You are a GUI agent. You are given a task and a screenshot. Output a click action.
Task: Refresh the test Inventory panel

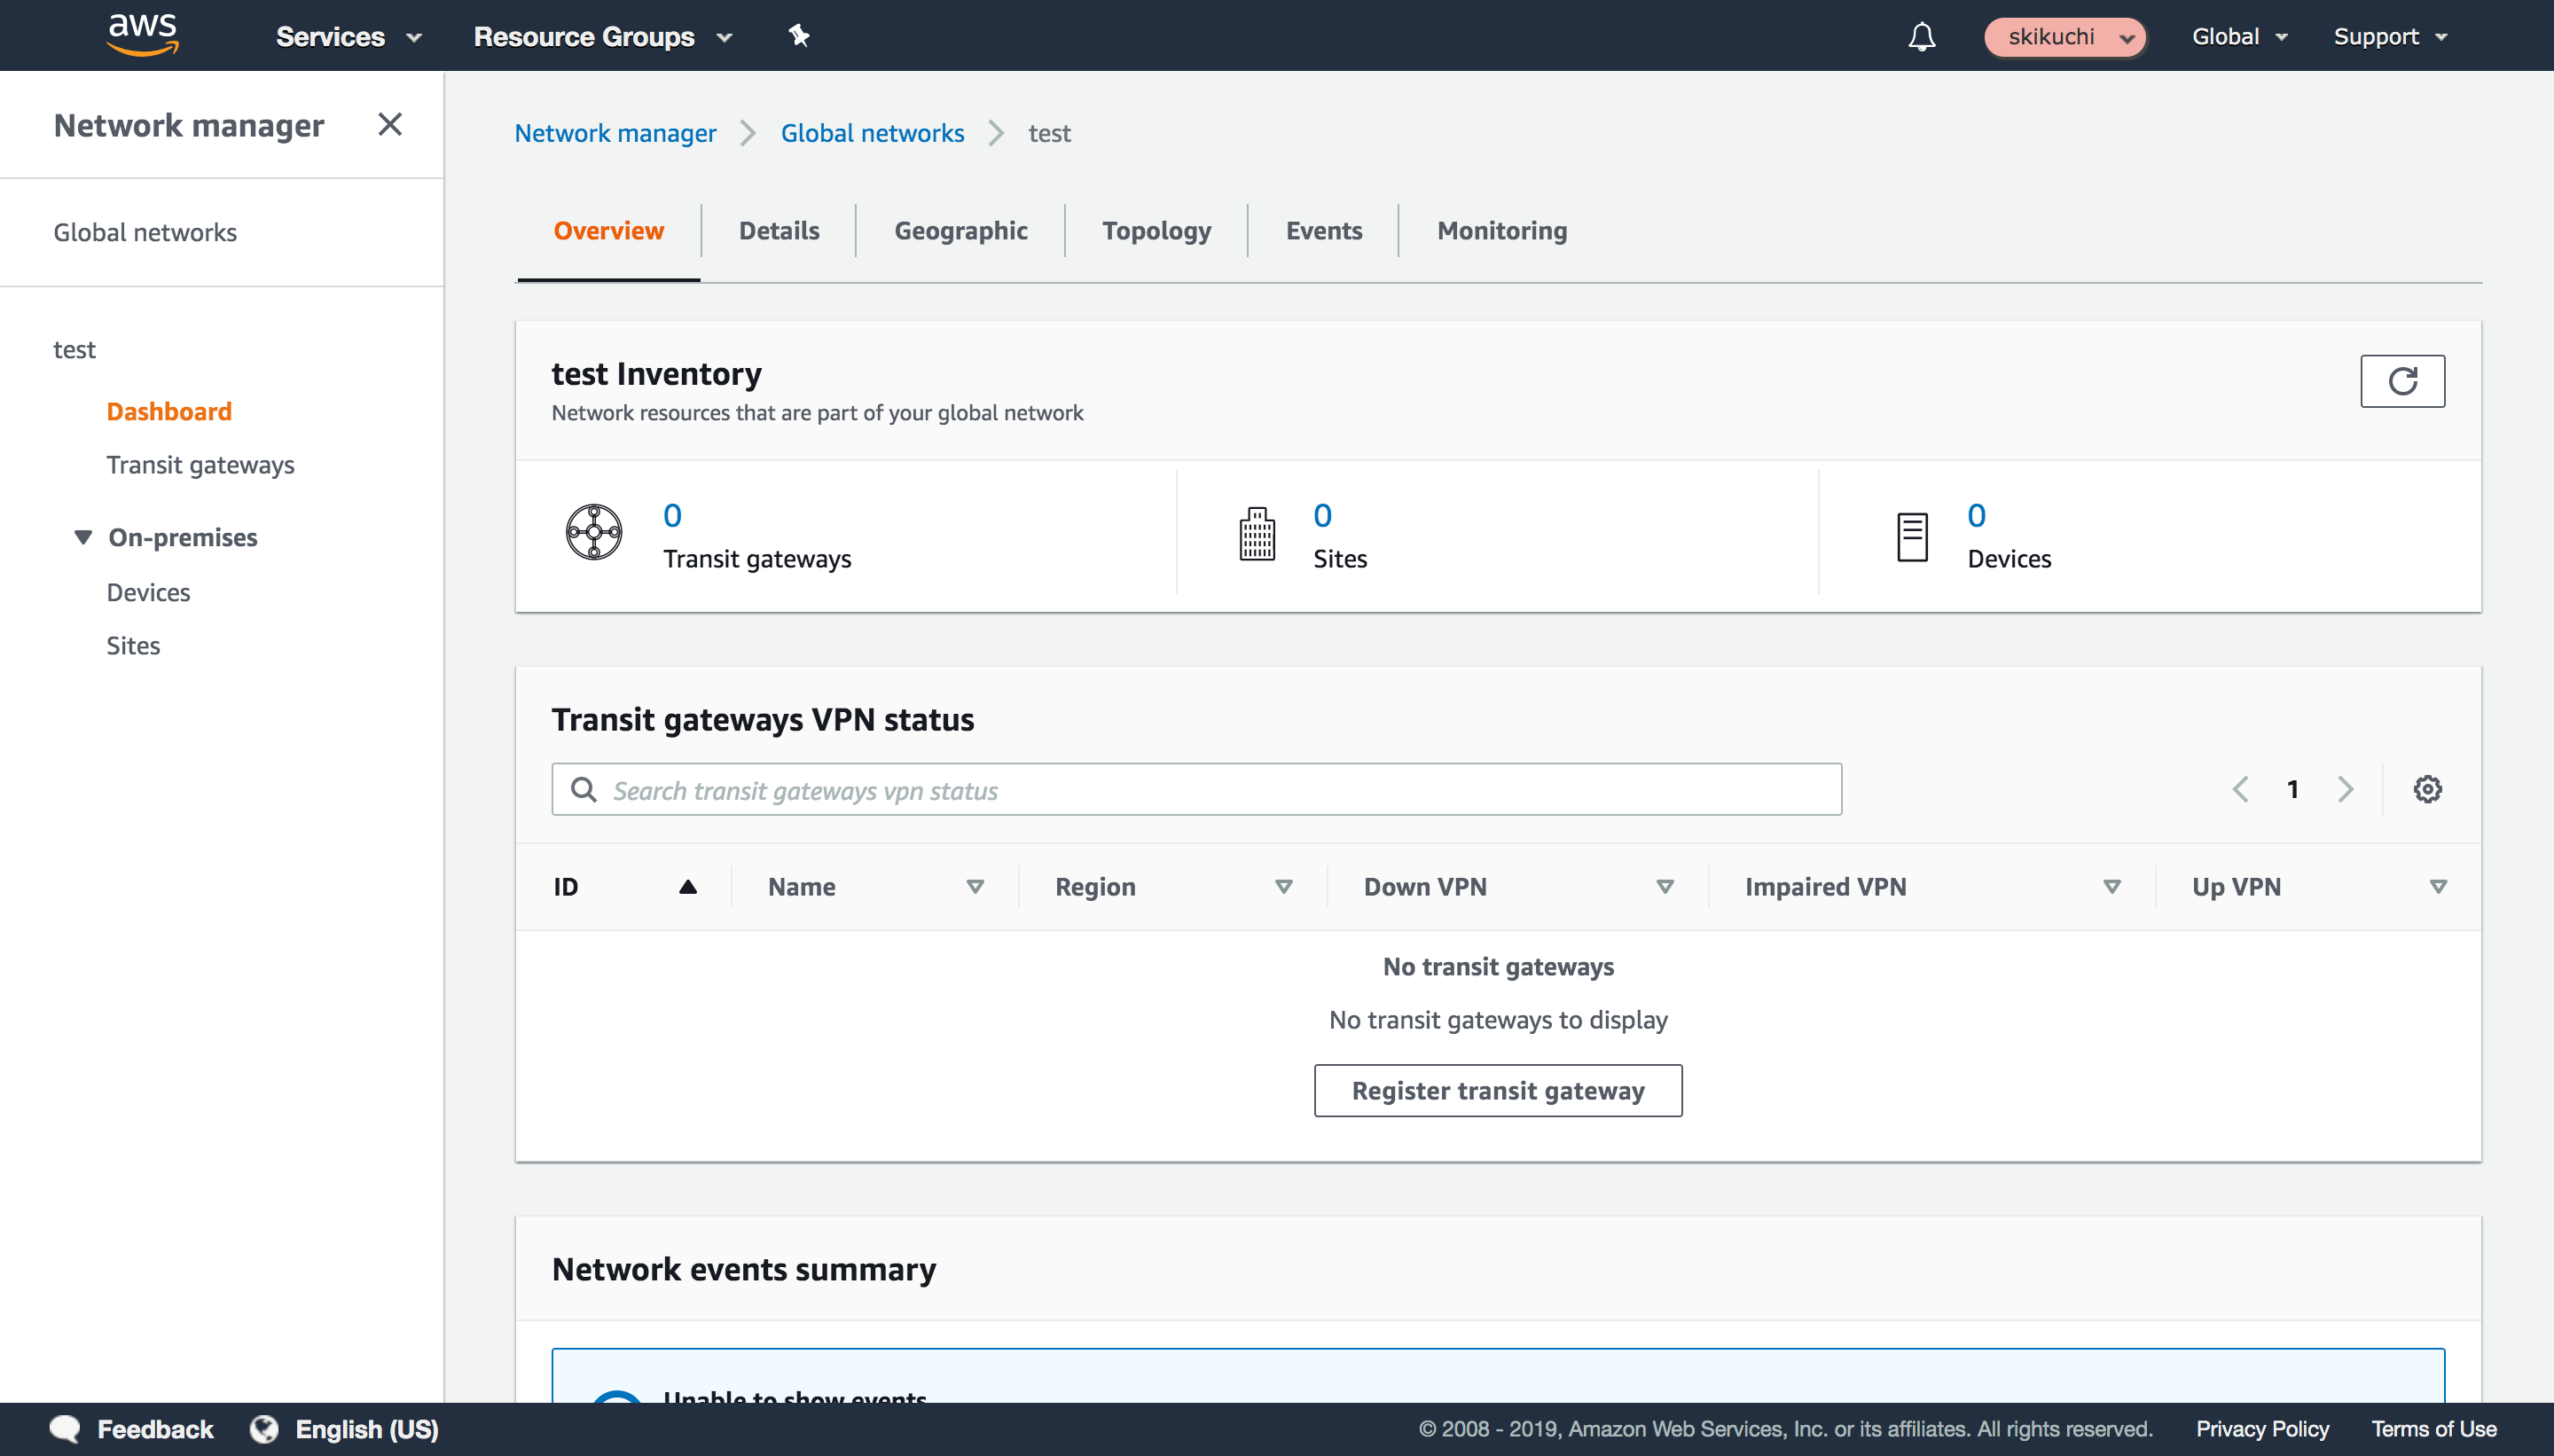pyautogui.click(x=2402, y=381)
